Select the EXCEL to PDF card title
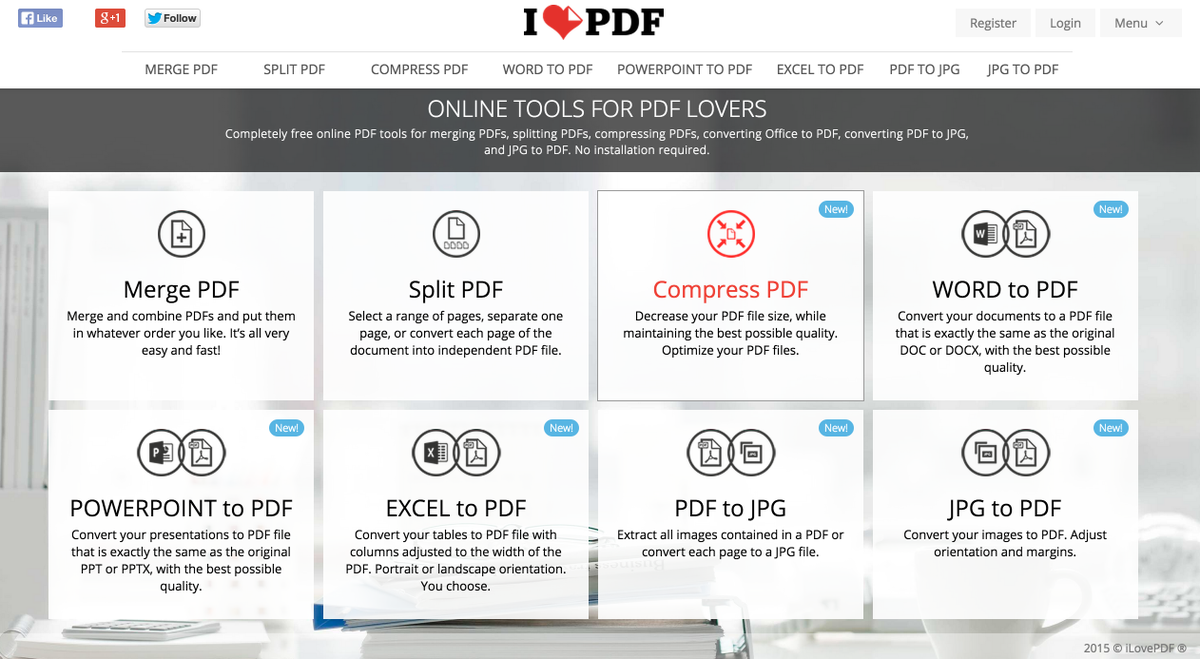This screenshot has height=659, width=1200. tap(455, 508)
